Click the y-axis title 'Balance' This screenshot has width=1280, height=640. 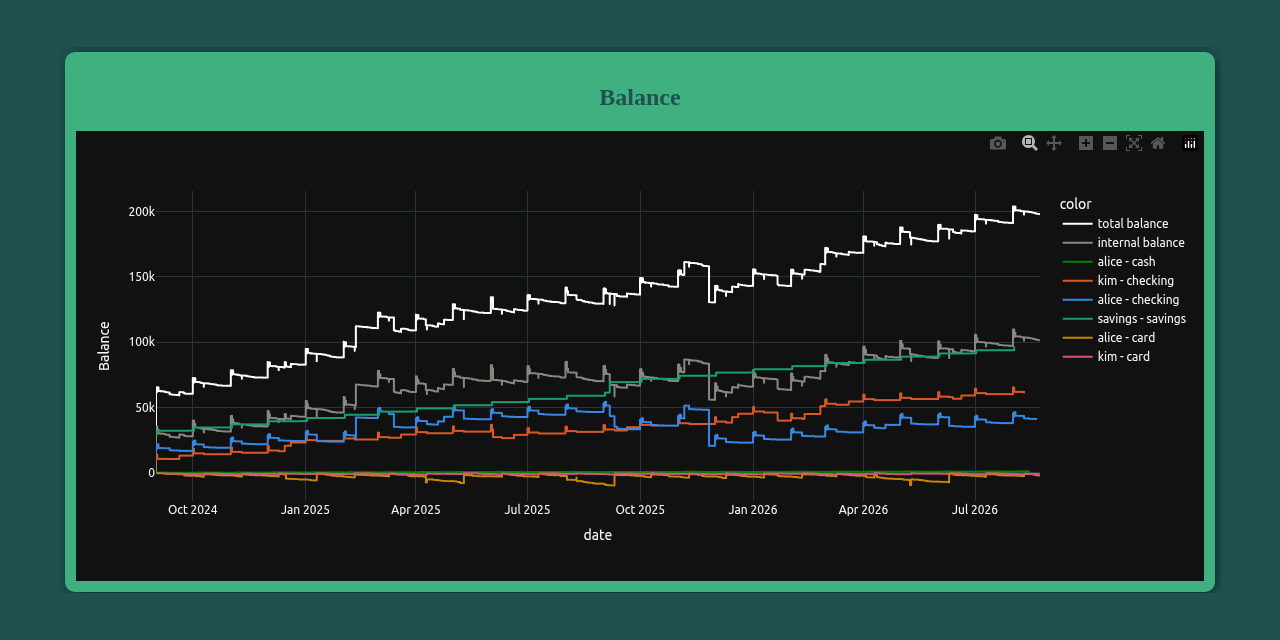[104, 346]
